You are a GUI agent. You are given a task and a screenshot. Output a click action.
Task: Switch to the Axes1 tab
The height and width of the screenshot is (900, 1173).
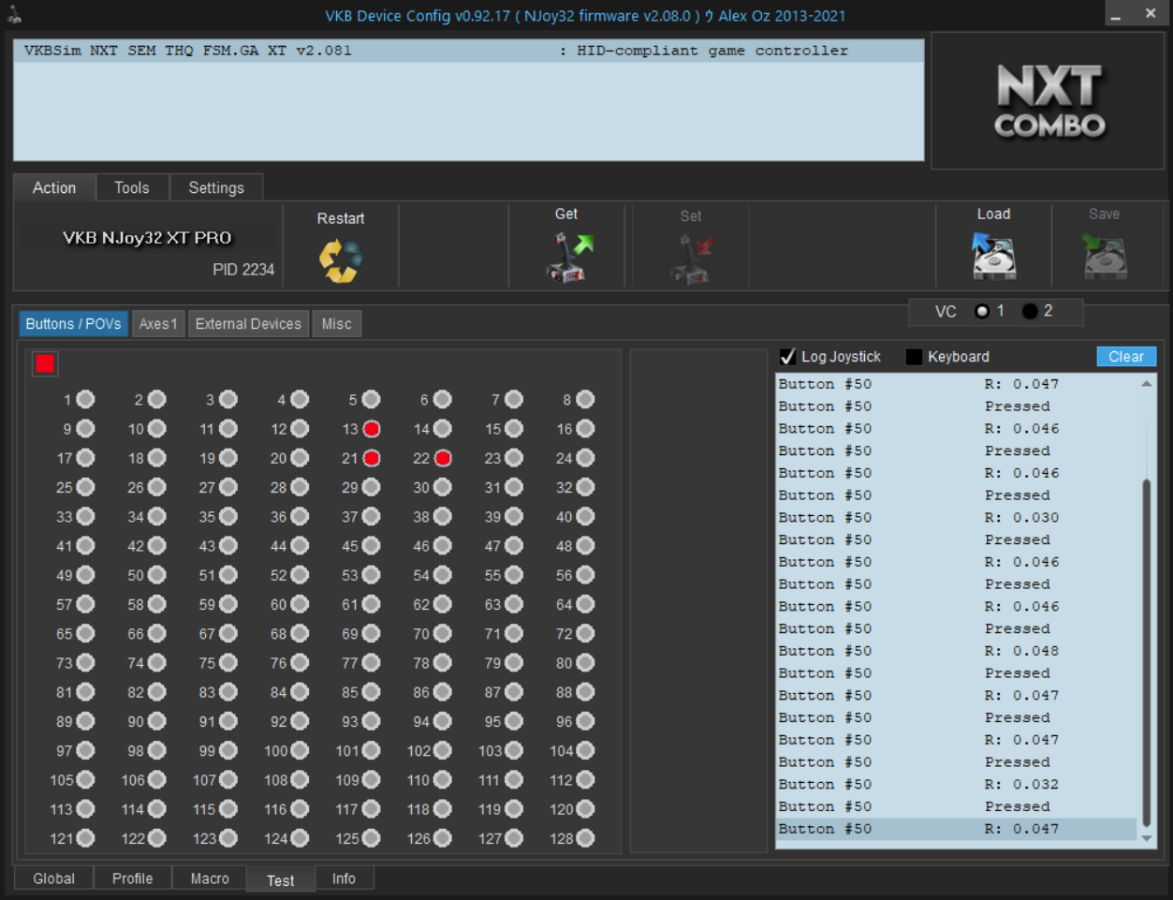[x=158, y=324]
